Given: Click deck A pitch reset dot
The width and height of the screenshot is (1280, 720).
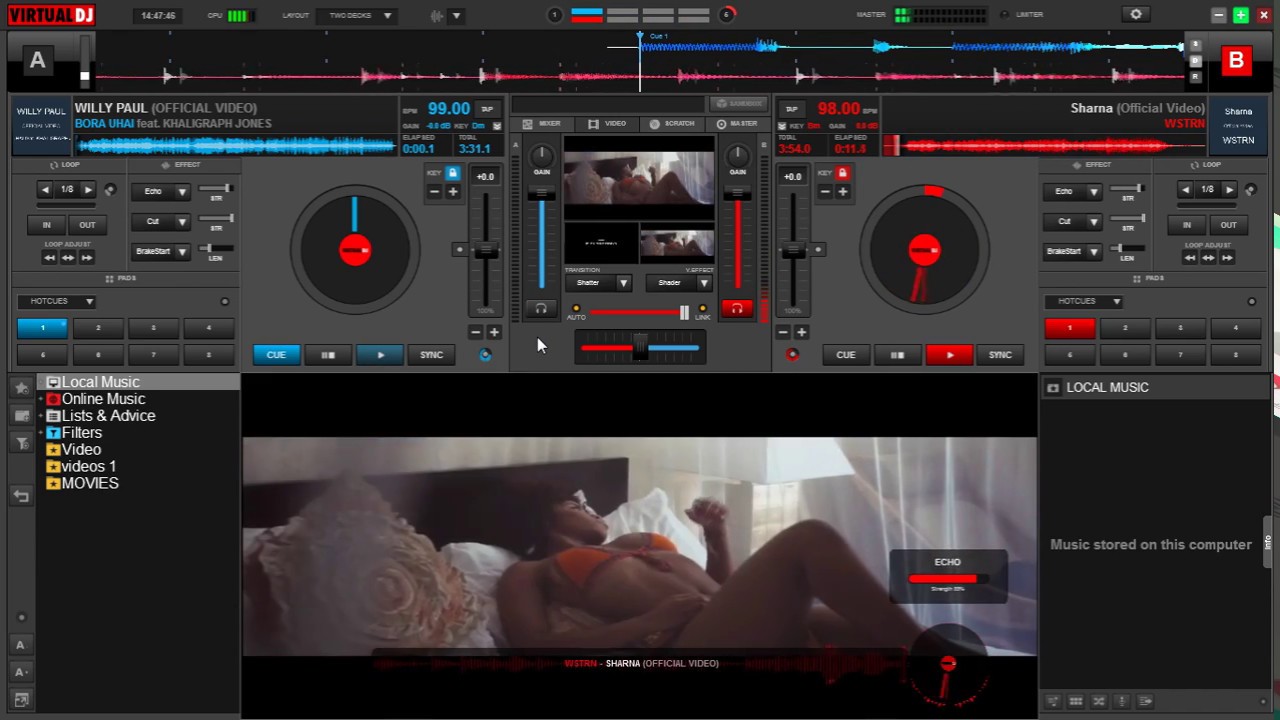Looking at the screenshot, I should (460, 249).
